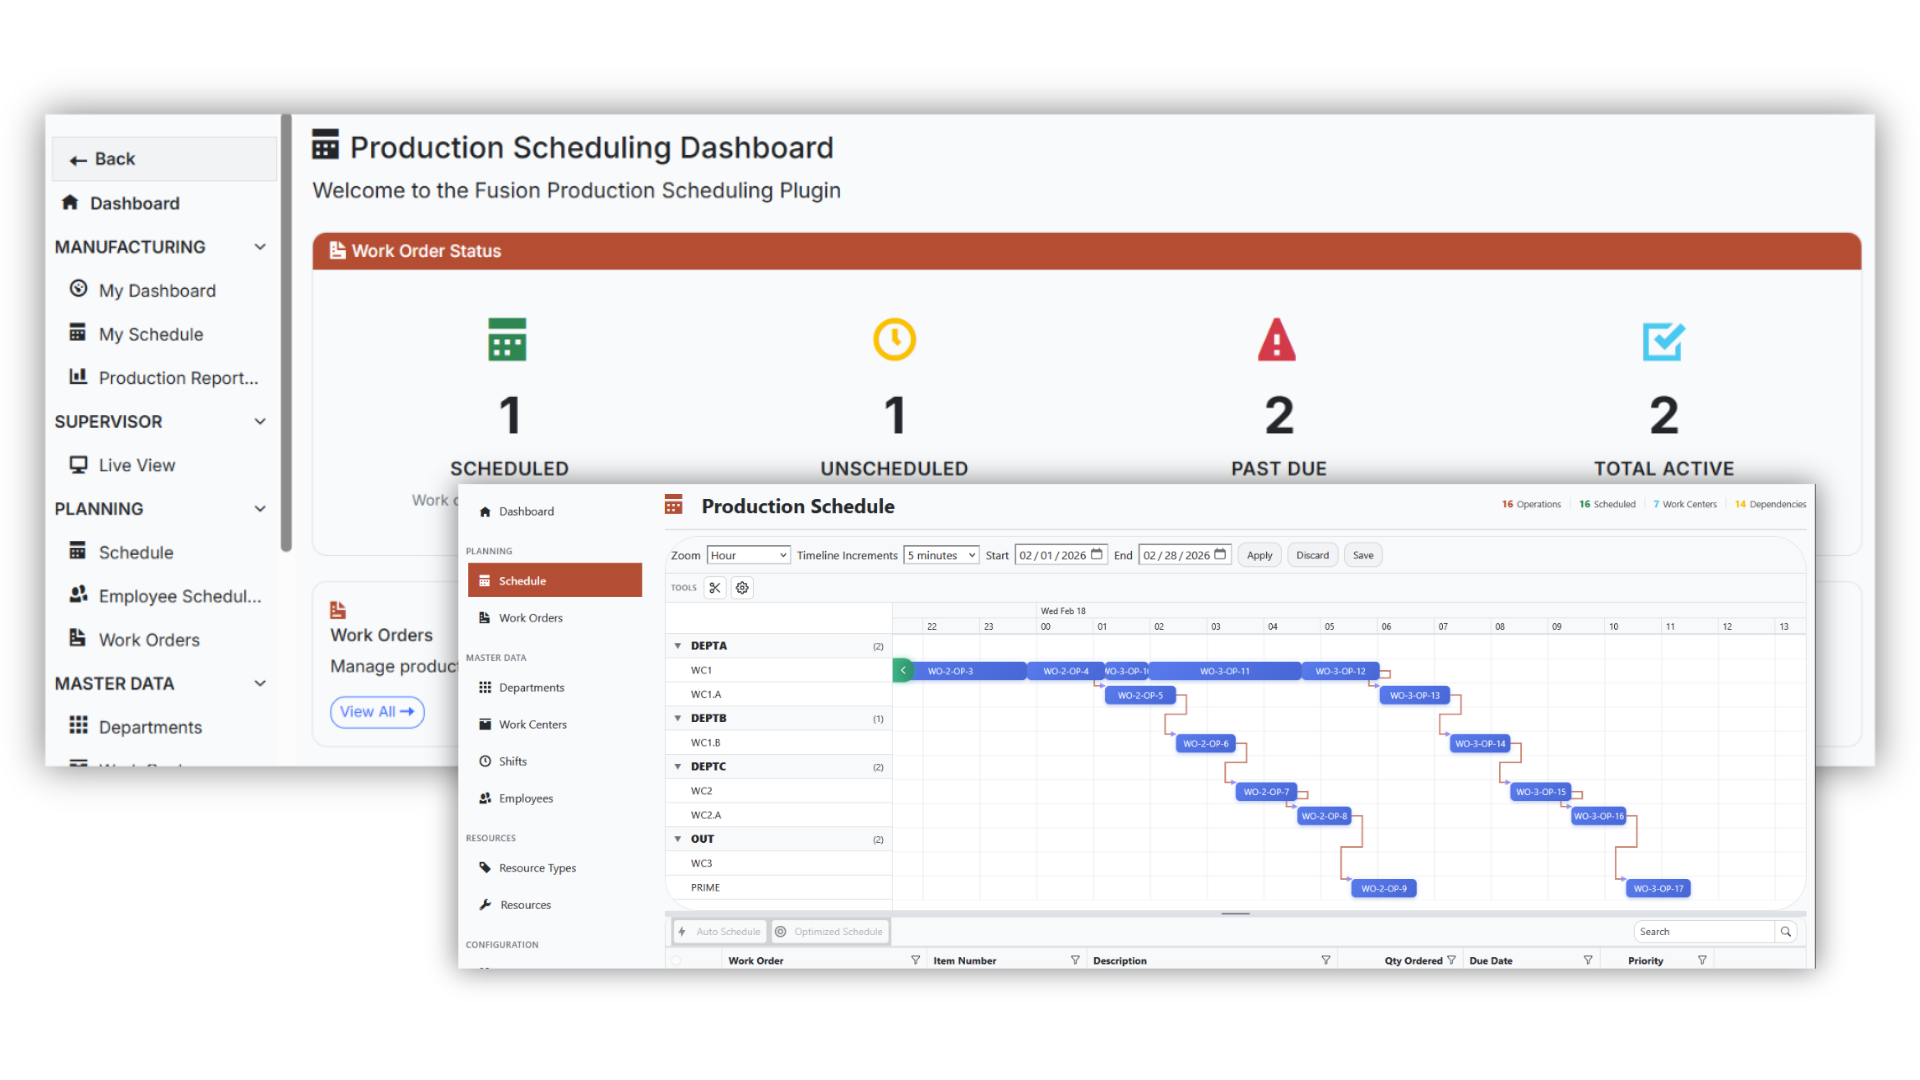
Task: Filter the Description column
Action: [1326, 960]
